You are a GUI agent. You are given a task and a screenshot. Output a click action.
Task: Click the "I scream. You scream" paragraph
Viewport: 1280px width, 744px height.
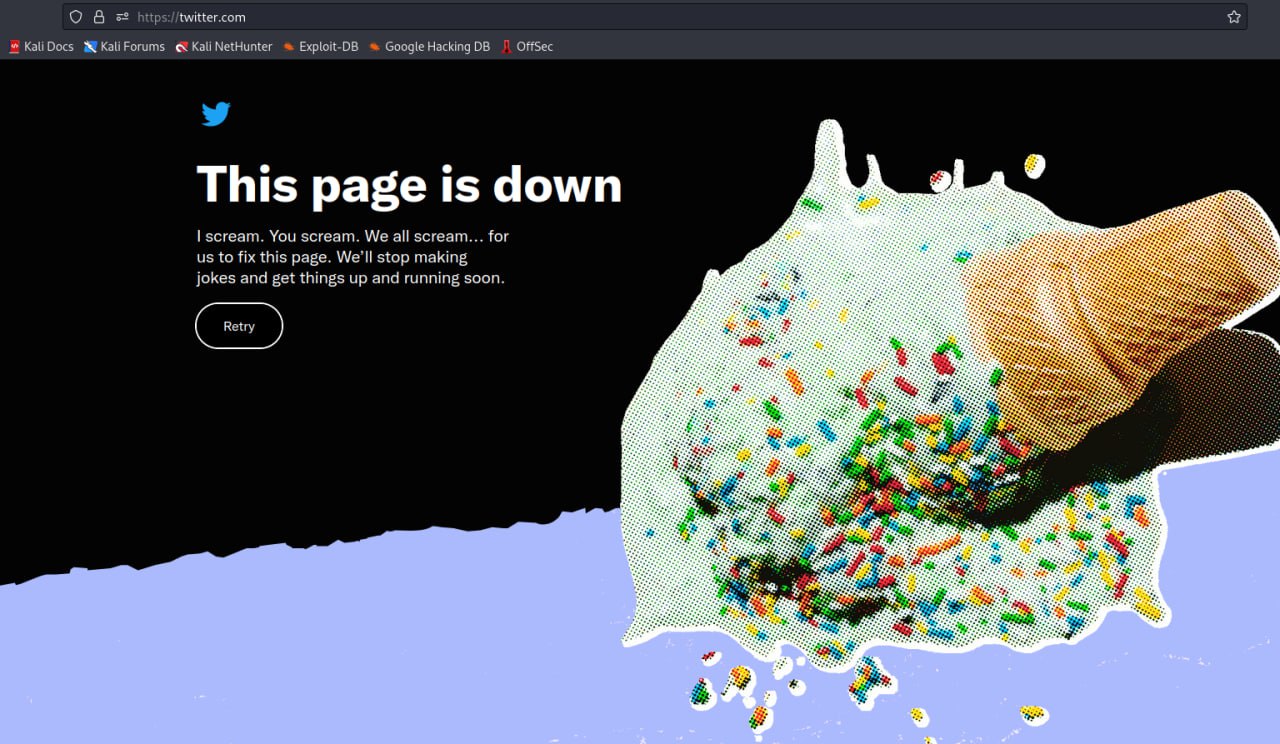[352, 257]
